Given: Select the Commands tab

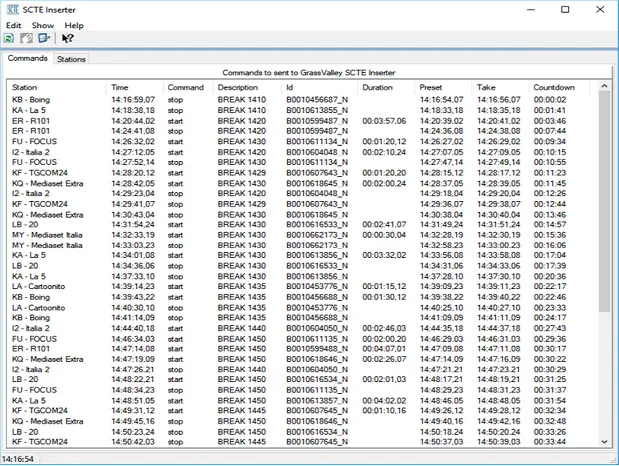Looking at the screenshot, I should (x=27, y=58).
